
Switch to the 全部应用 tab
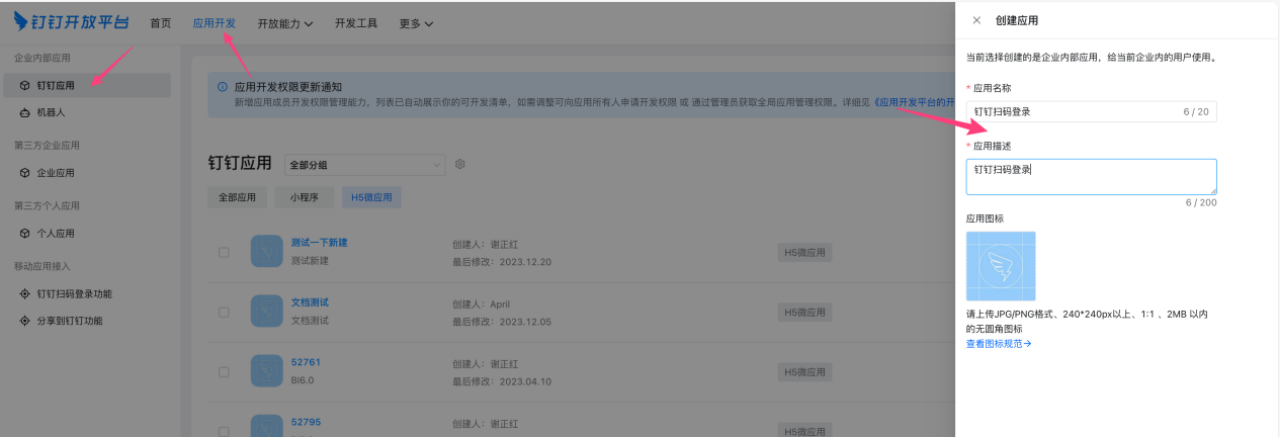(x=236, y=197)
